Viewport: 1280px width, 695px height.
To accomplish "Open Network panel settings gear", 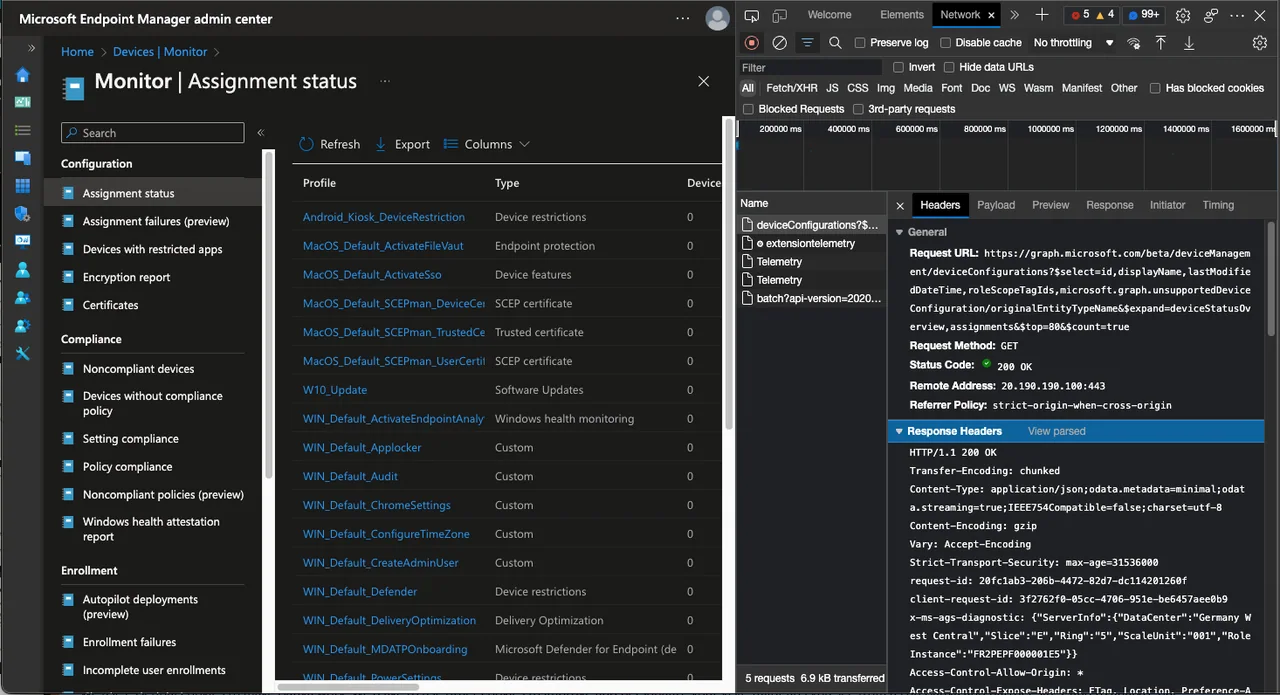I will click(1260, 43).
